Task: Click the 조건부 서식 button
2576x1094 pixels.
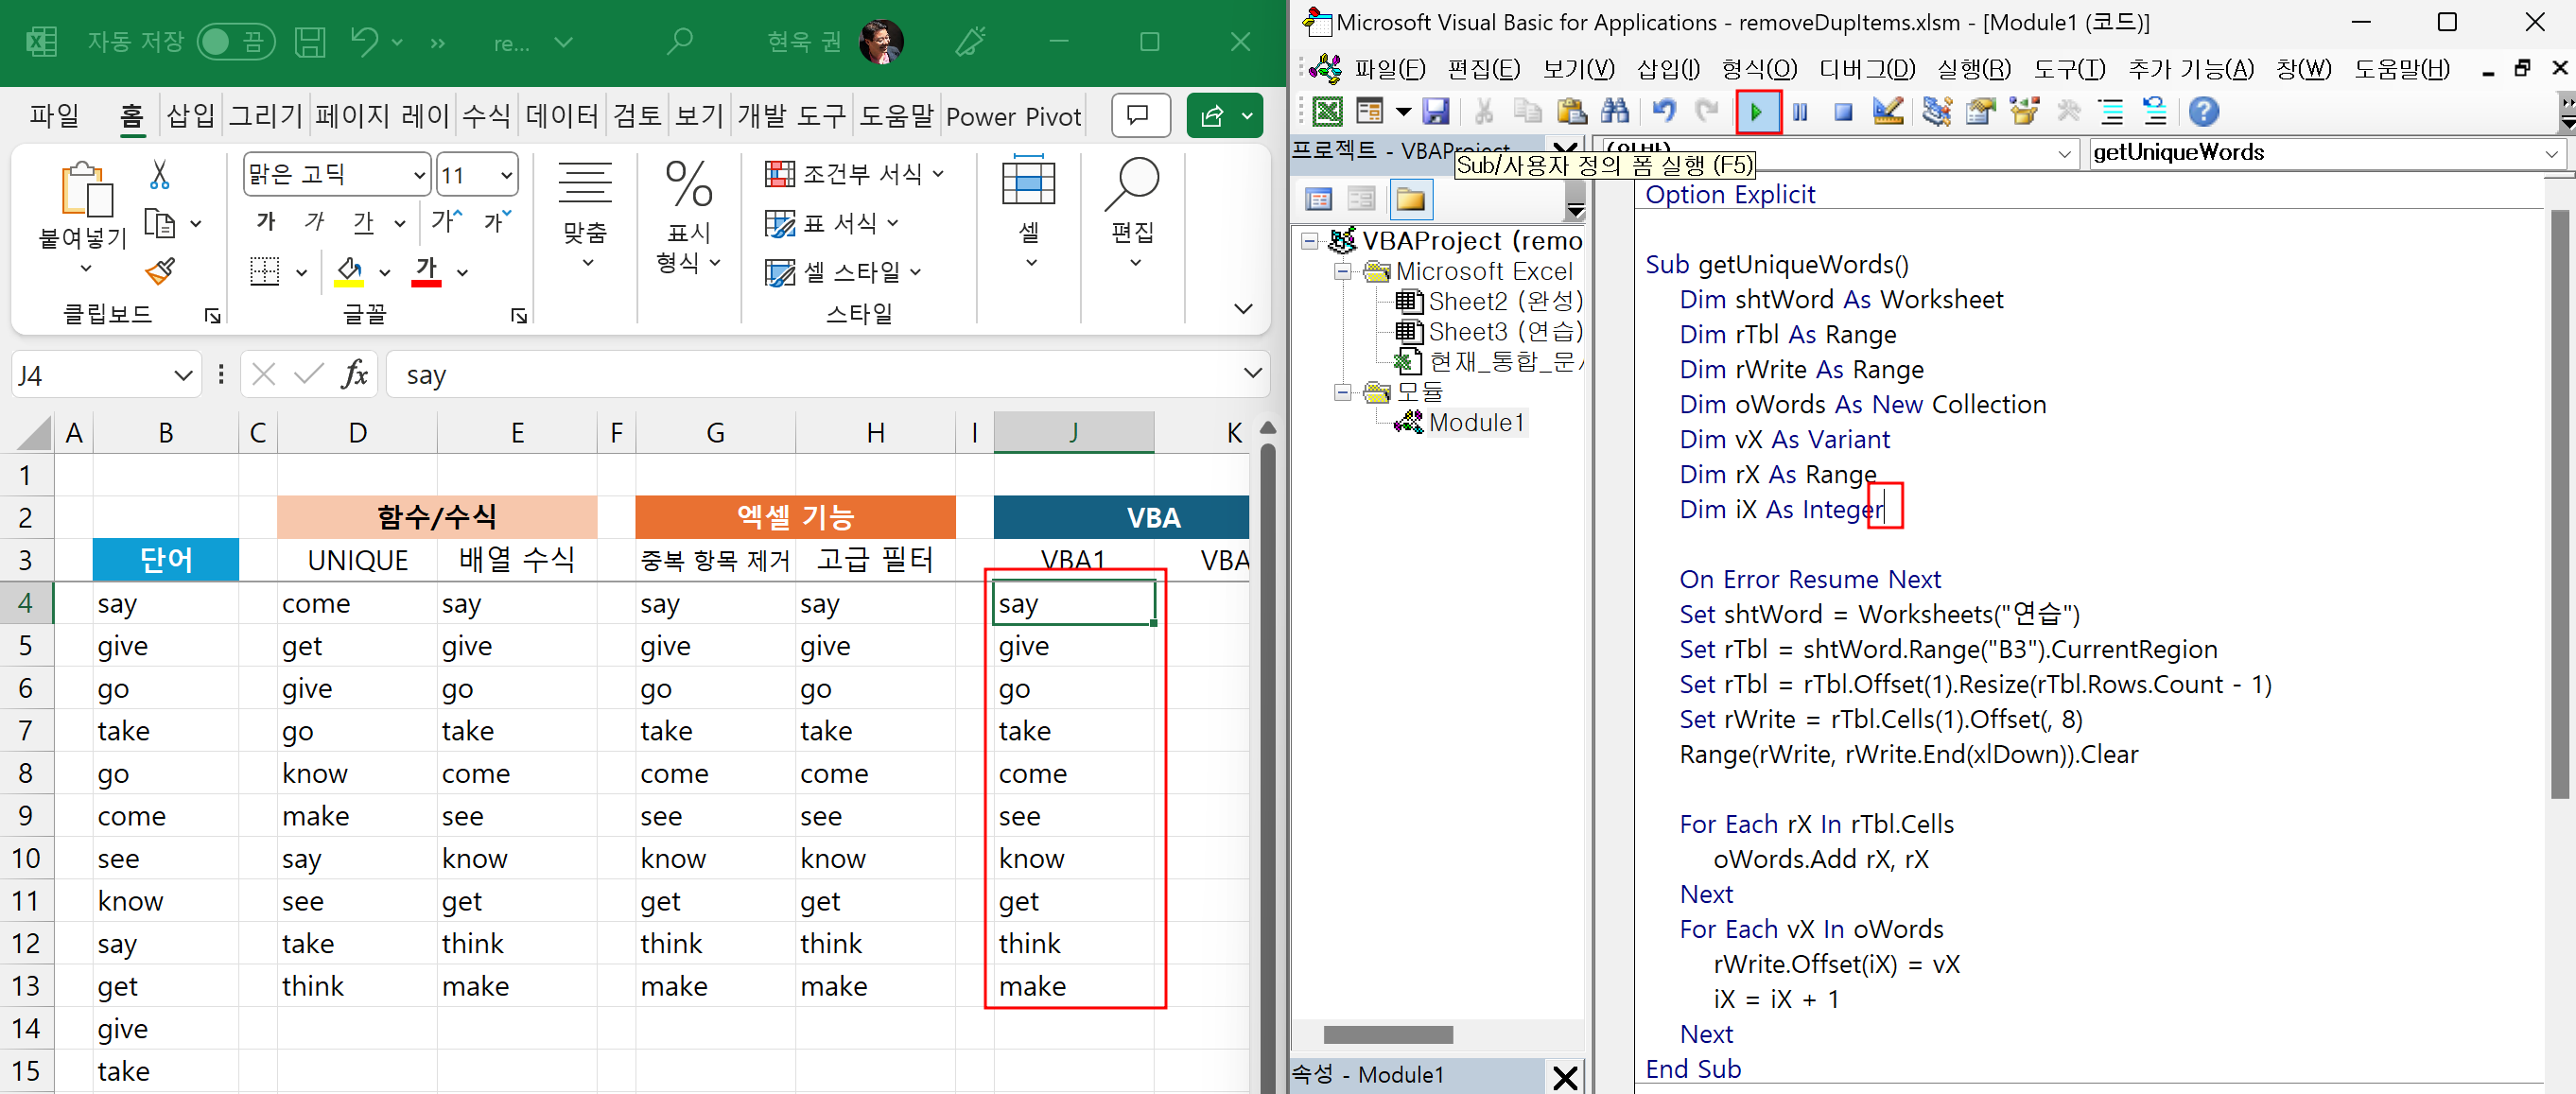Action: tap(855, 174)
